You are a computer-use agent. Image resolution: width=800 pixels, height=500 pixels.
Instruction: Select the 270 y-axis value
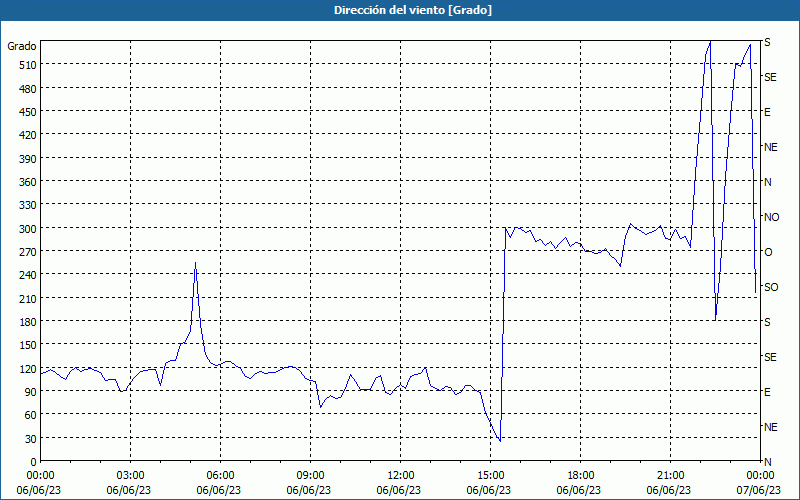28,252
